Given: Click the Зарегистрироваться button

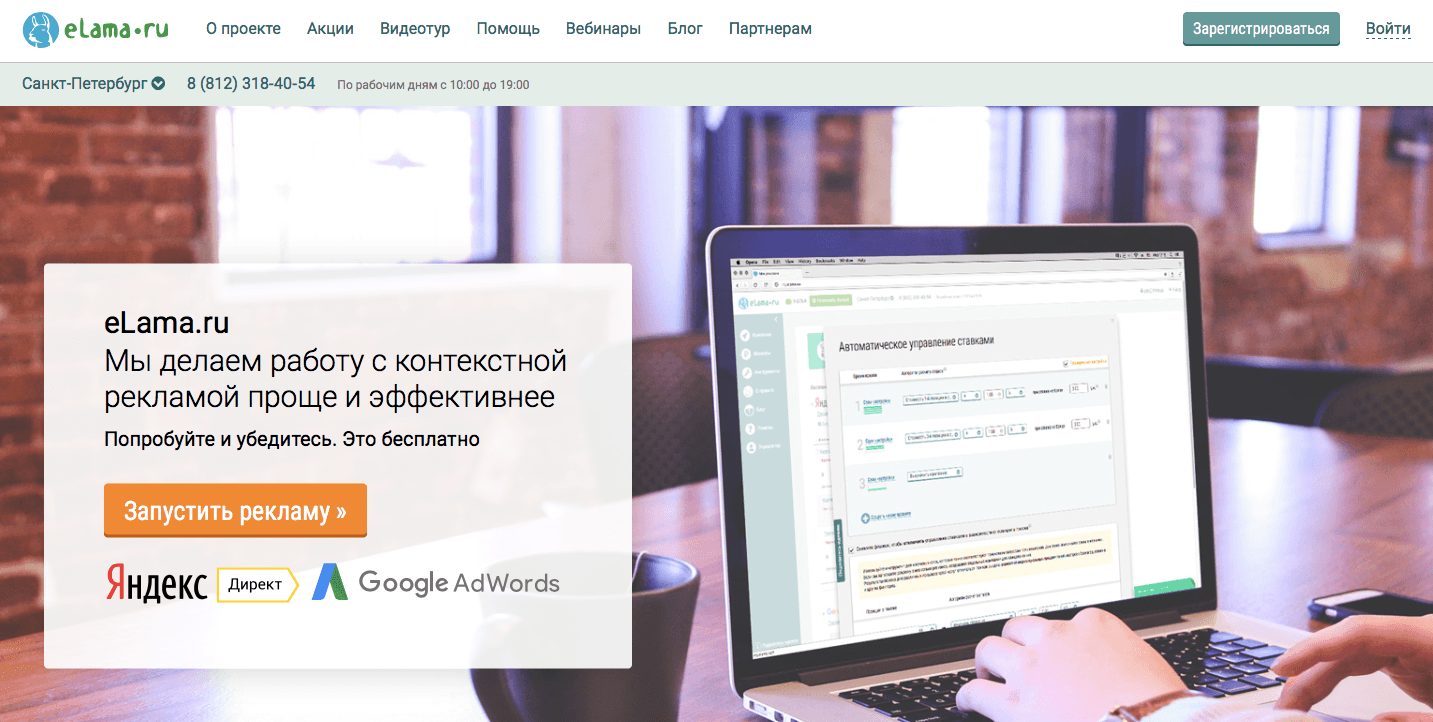Looking at the screenshot, I should tap(1261, 29).
